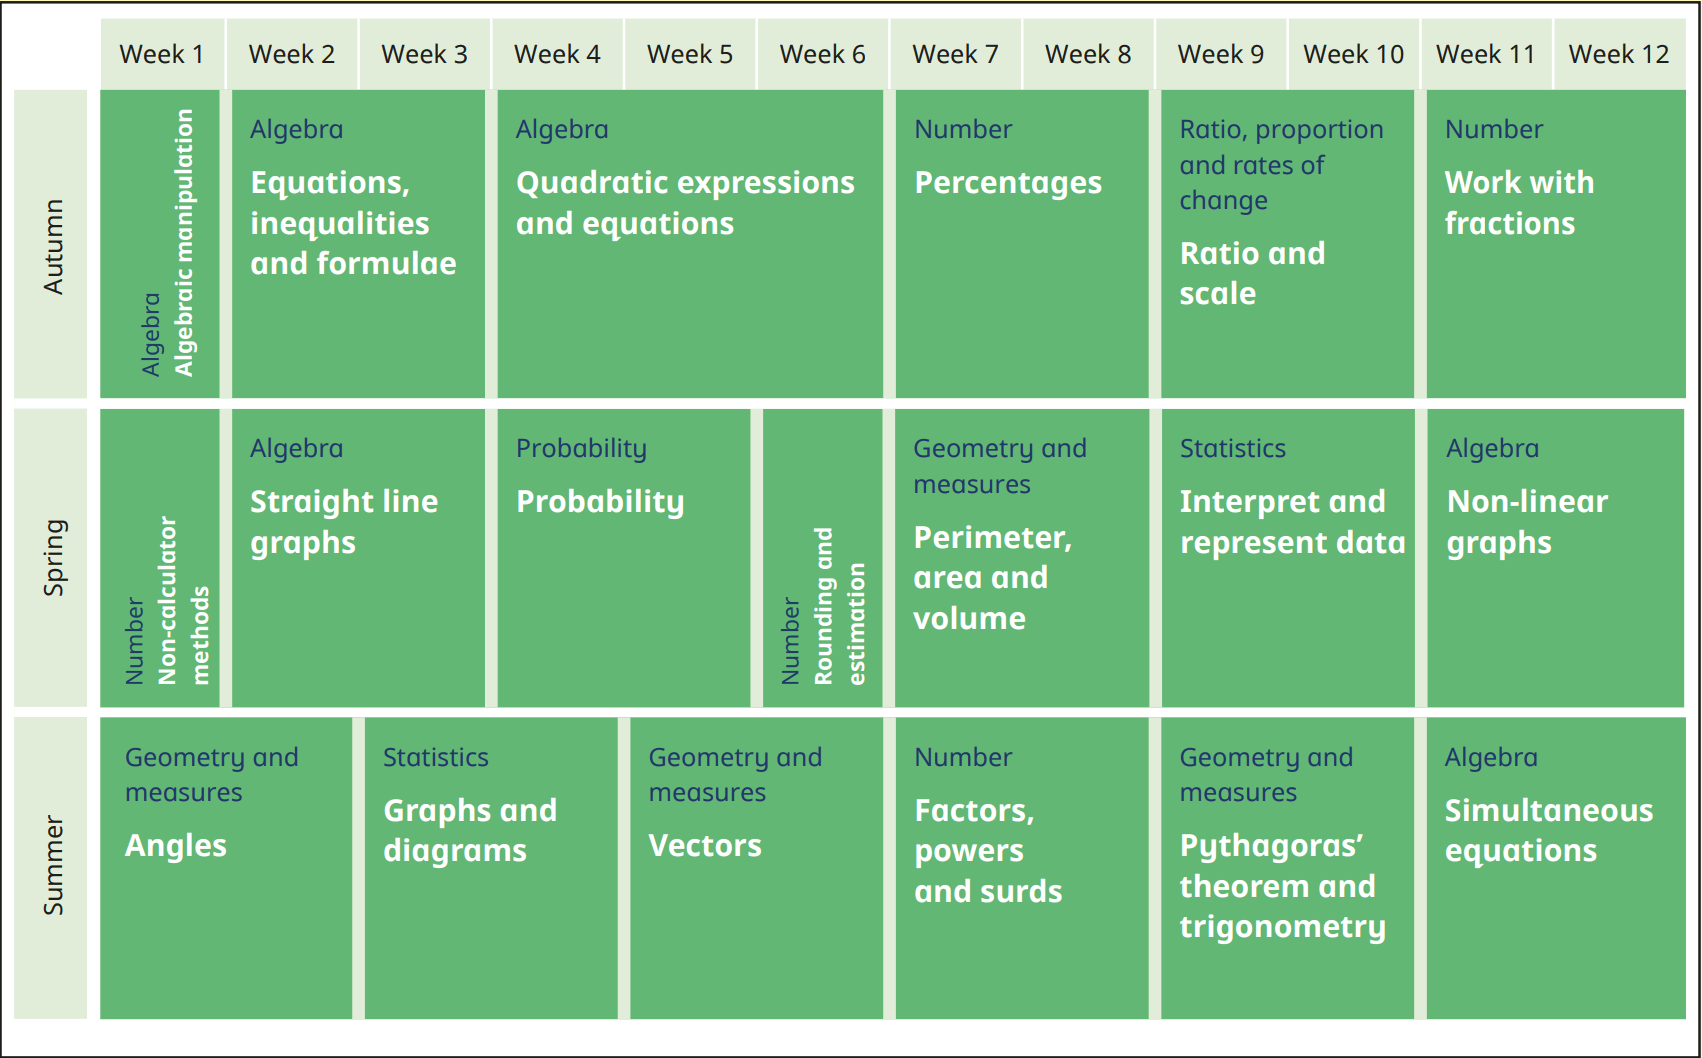Click the Simultaneous equations unit
The height and width of the screenshot is (1058, 1702).
coord(1548,830)
